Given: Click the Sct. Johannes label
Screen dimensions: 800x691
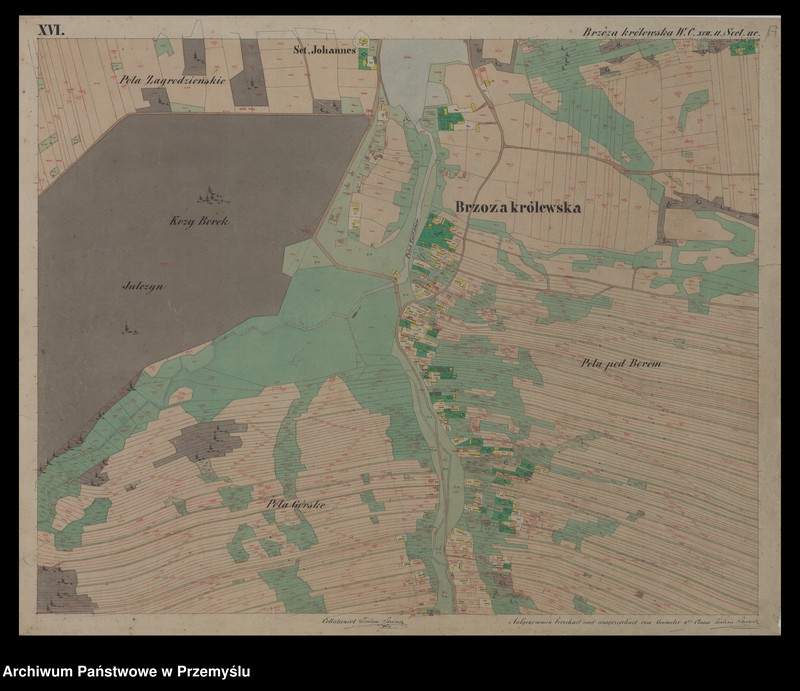Looking at the screenshot, I should [324, 47].
